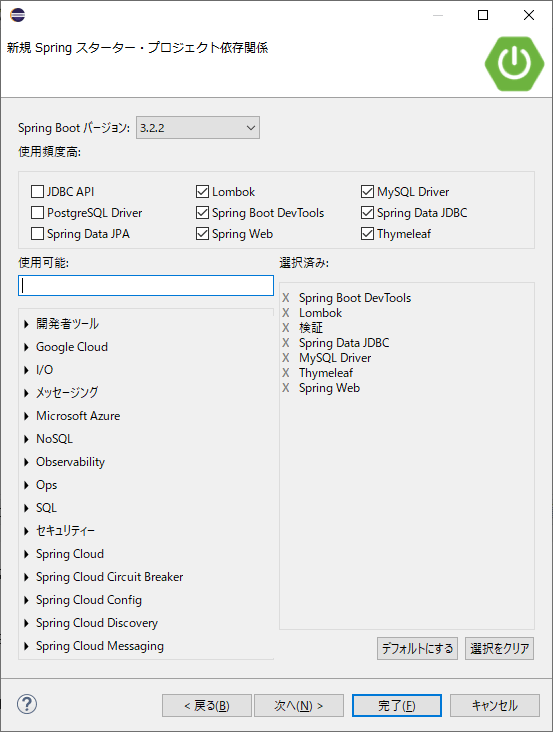553x732 pixels.
Task: Uncheck the Thymeleaf checkbox
Action: 368,233
